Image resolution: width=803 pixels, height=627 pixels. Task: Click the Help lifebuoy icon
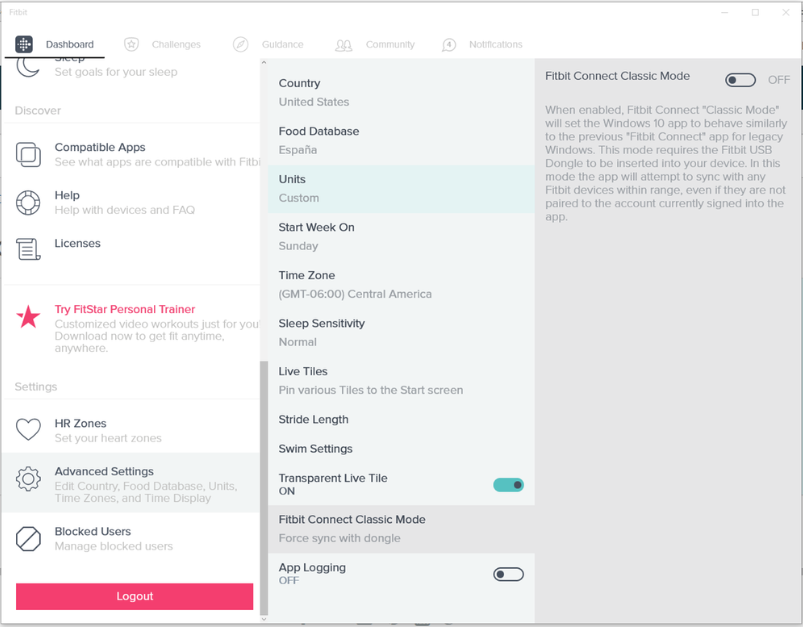point(28,202)
